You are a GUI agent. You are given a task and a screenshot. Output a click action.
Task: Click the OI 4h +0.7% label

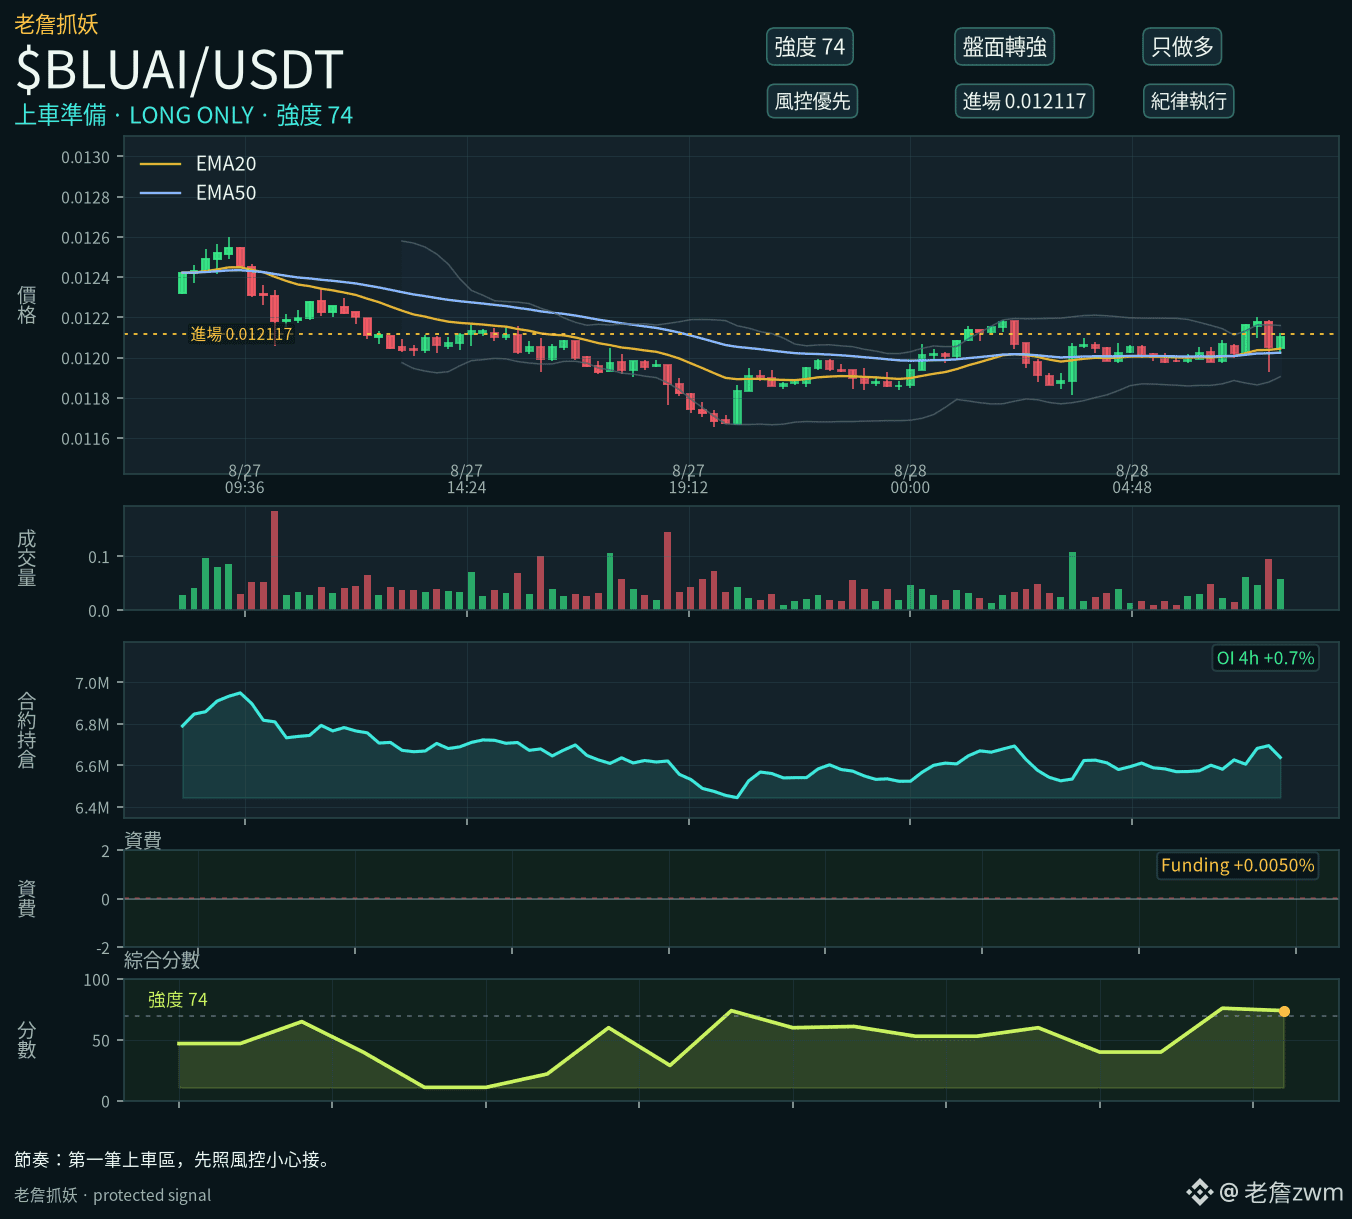1265,658
